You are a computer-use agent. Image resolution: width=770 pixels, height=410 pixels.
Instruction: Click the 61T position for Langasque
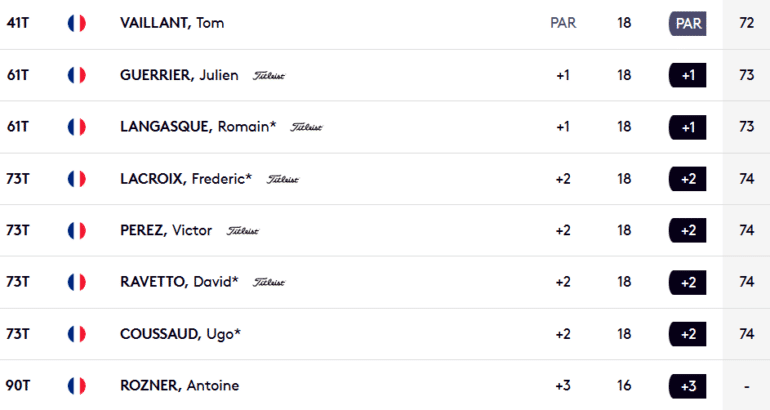point(18,127)
